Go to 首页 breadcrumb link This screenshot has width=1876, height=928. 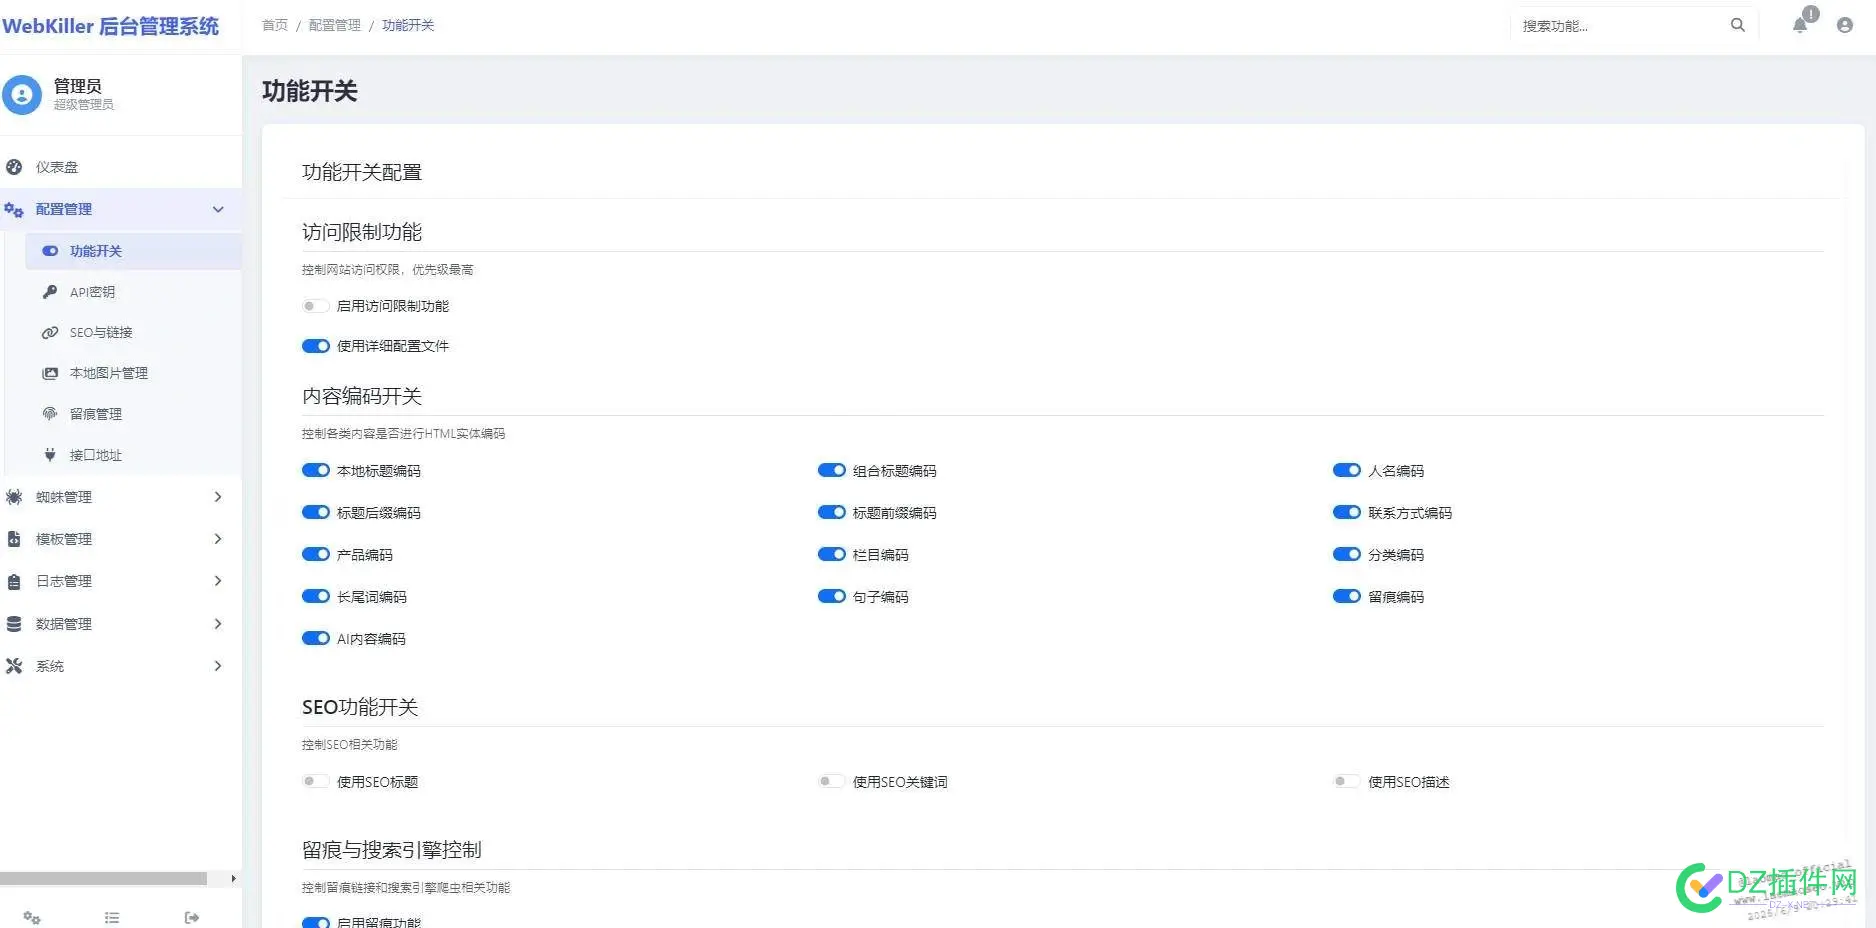(x=275, y=25)
